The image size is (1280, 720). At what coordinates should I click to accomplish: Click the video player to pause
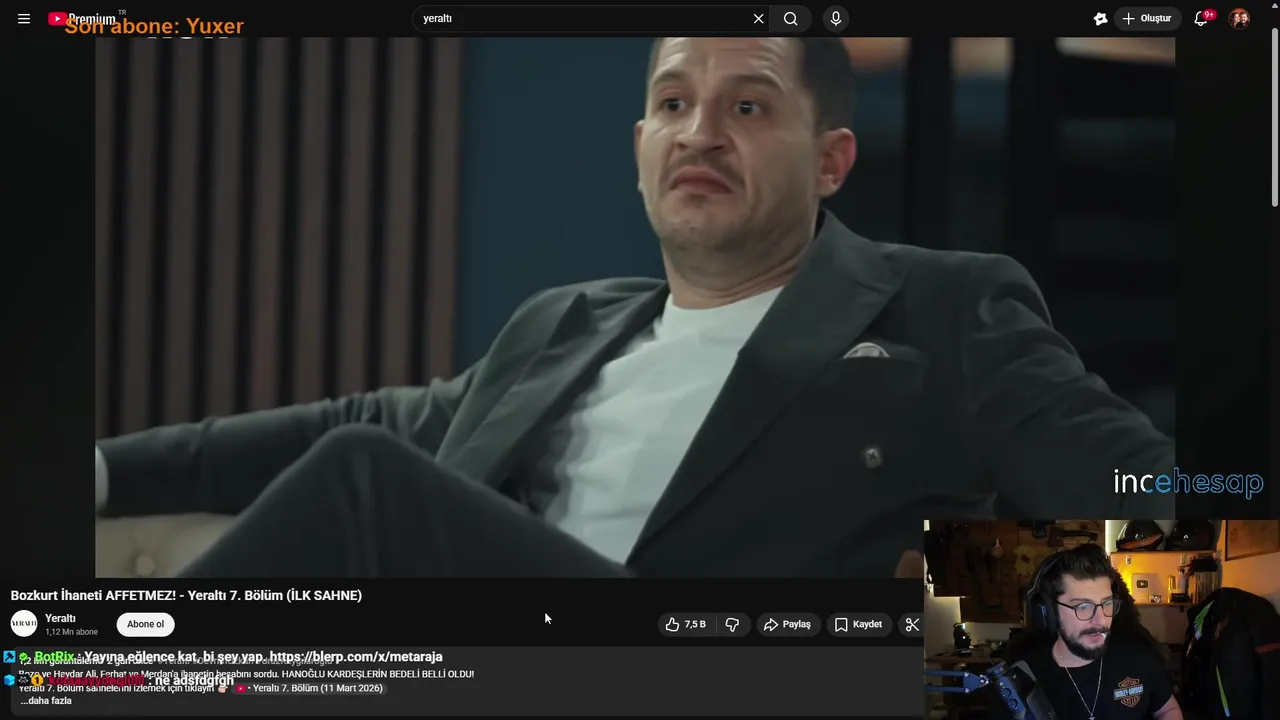click(635, 307)
